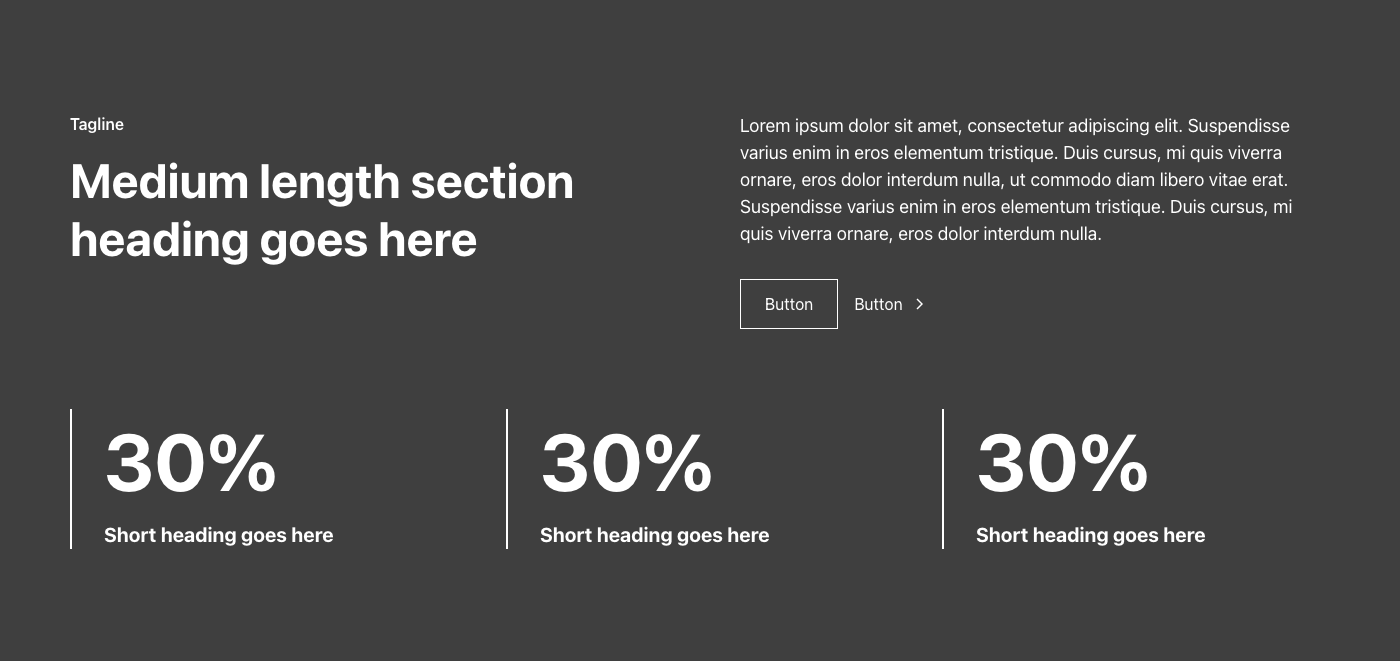This screenshot has height=661, width=1400.
Task: Click the border of the outlined Button
Action: tap(788, 281)
